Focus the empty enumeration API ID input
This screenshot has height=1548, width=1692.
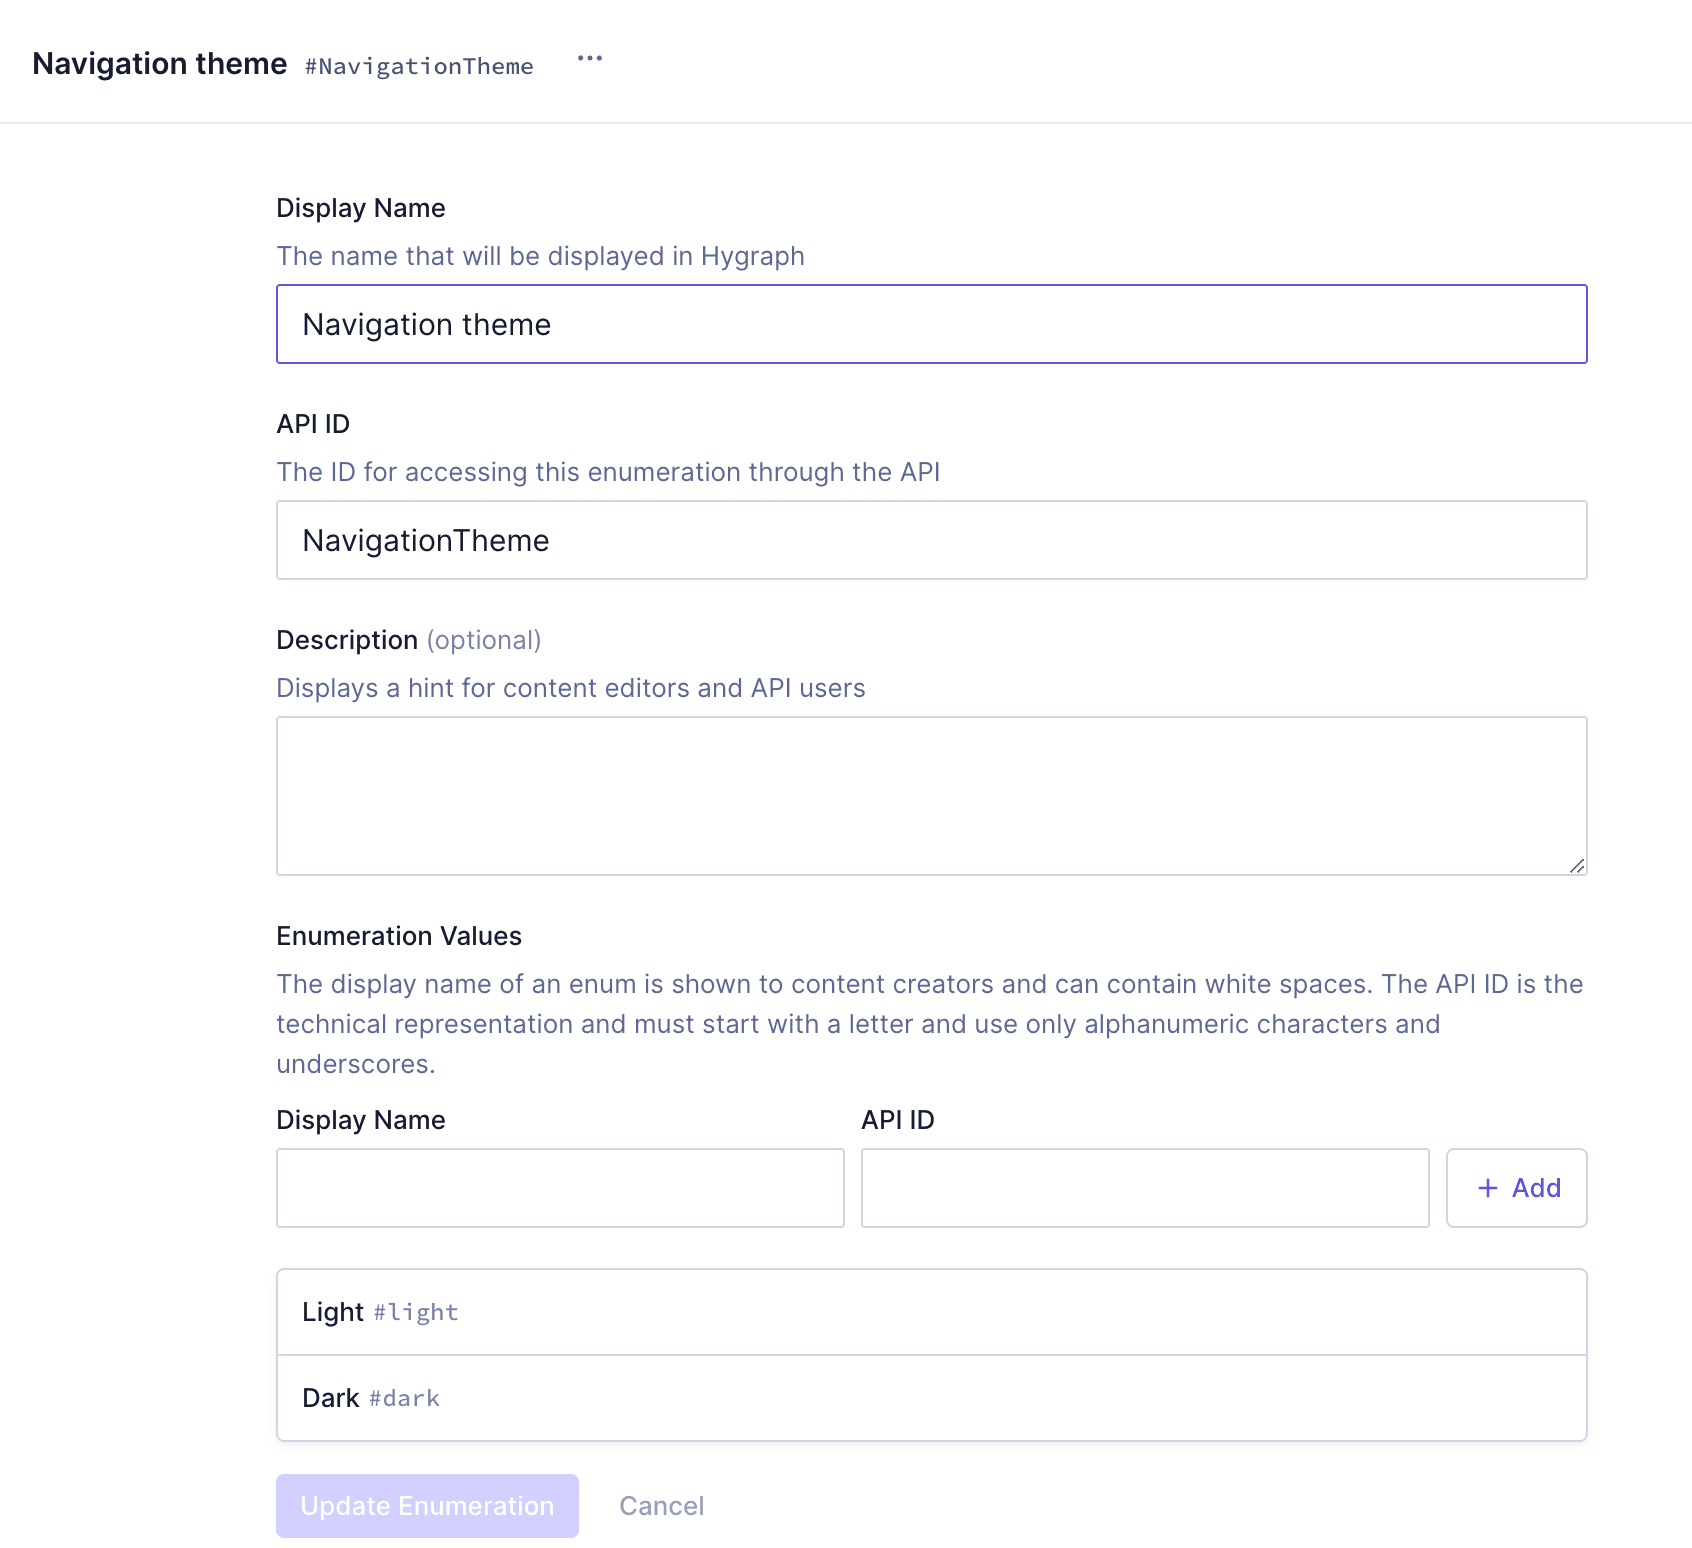tap(1145, 1188)
